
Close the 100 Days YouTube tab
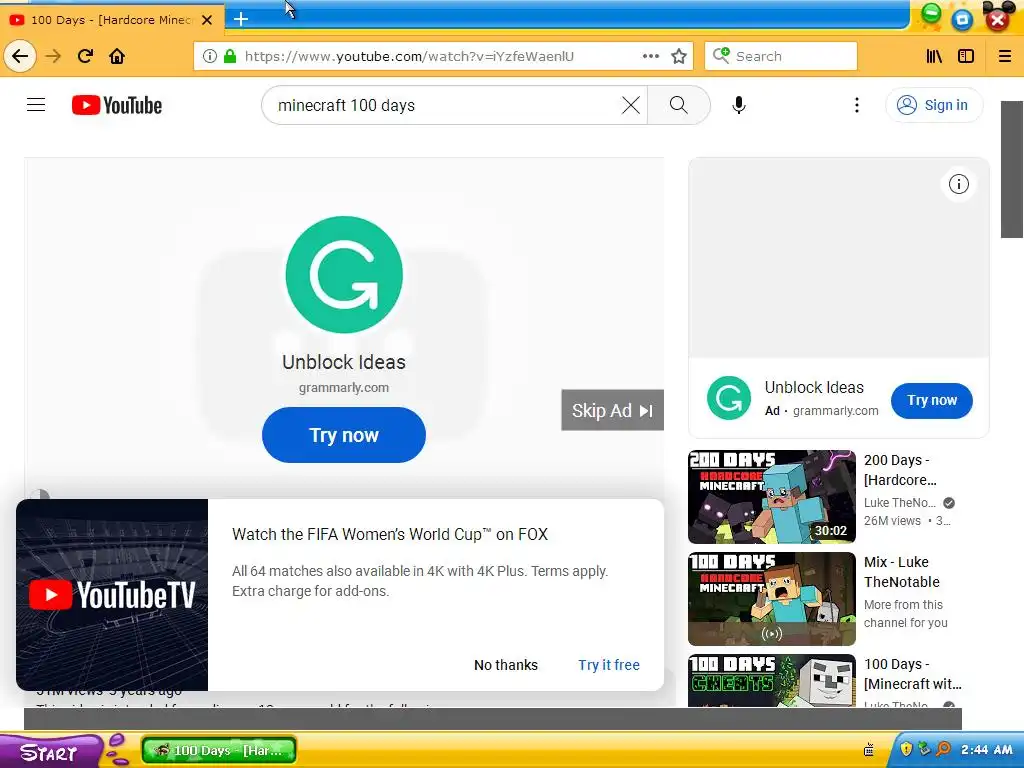coord(207,20)
